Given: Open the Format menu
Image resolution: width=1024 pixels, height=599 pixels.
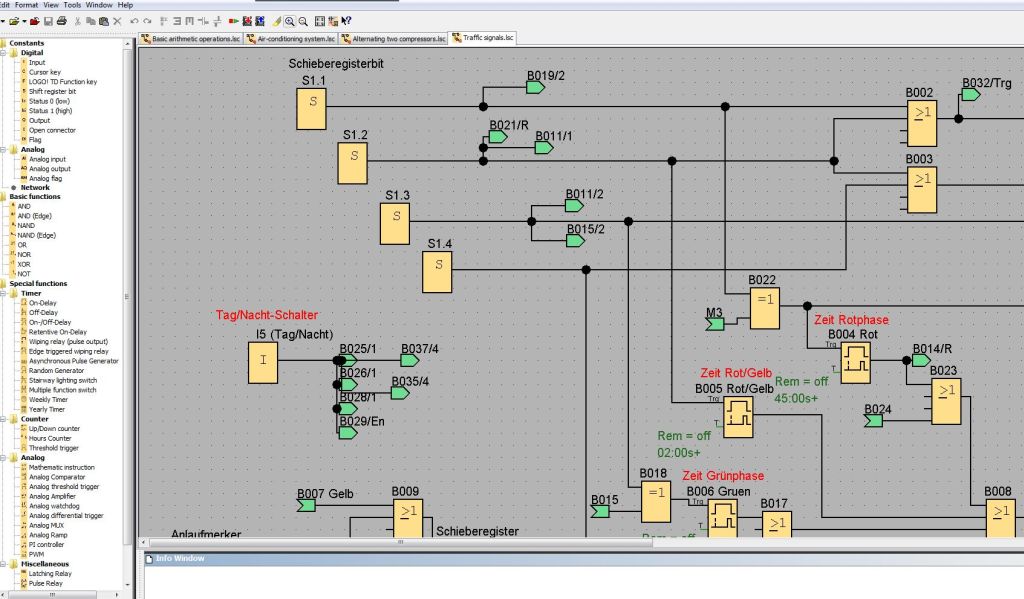Looking at the screenshot, I should [x=27, y=5].
